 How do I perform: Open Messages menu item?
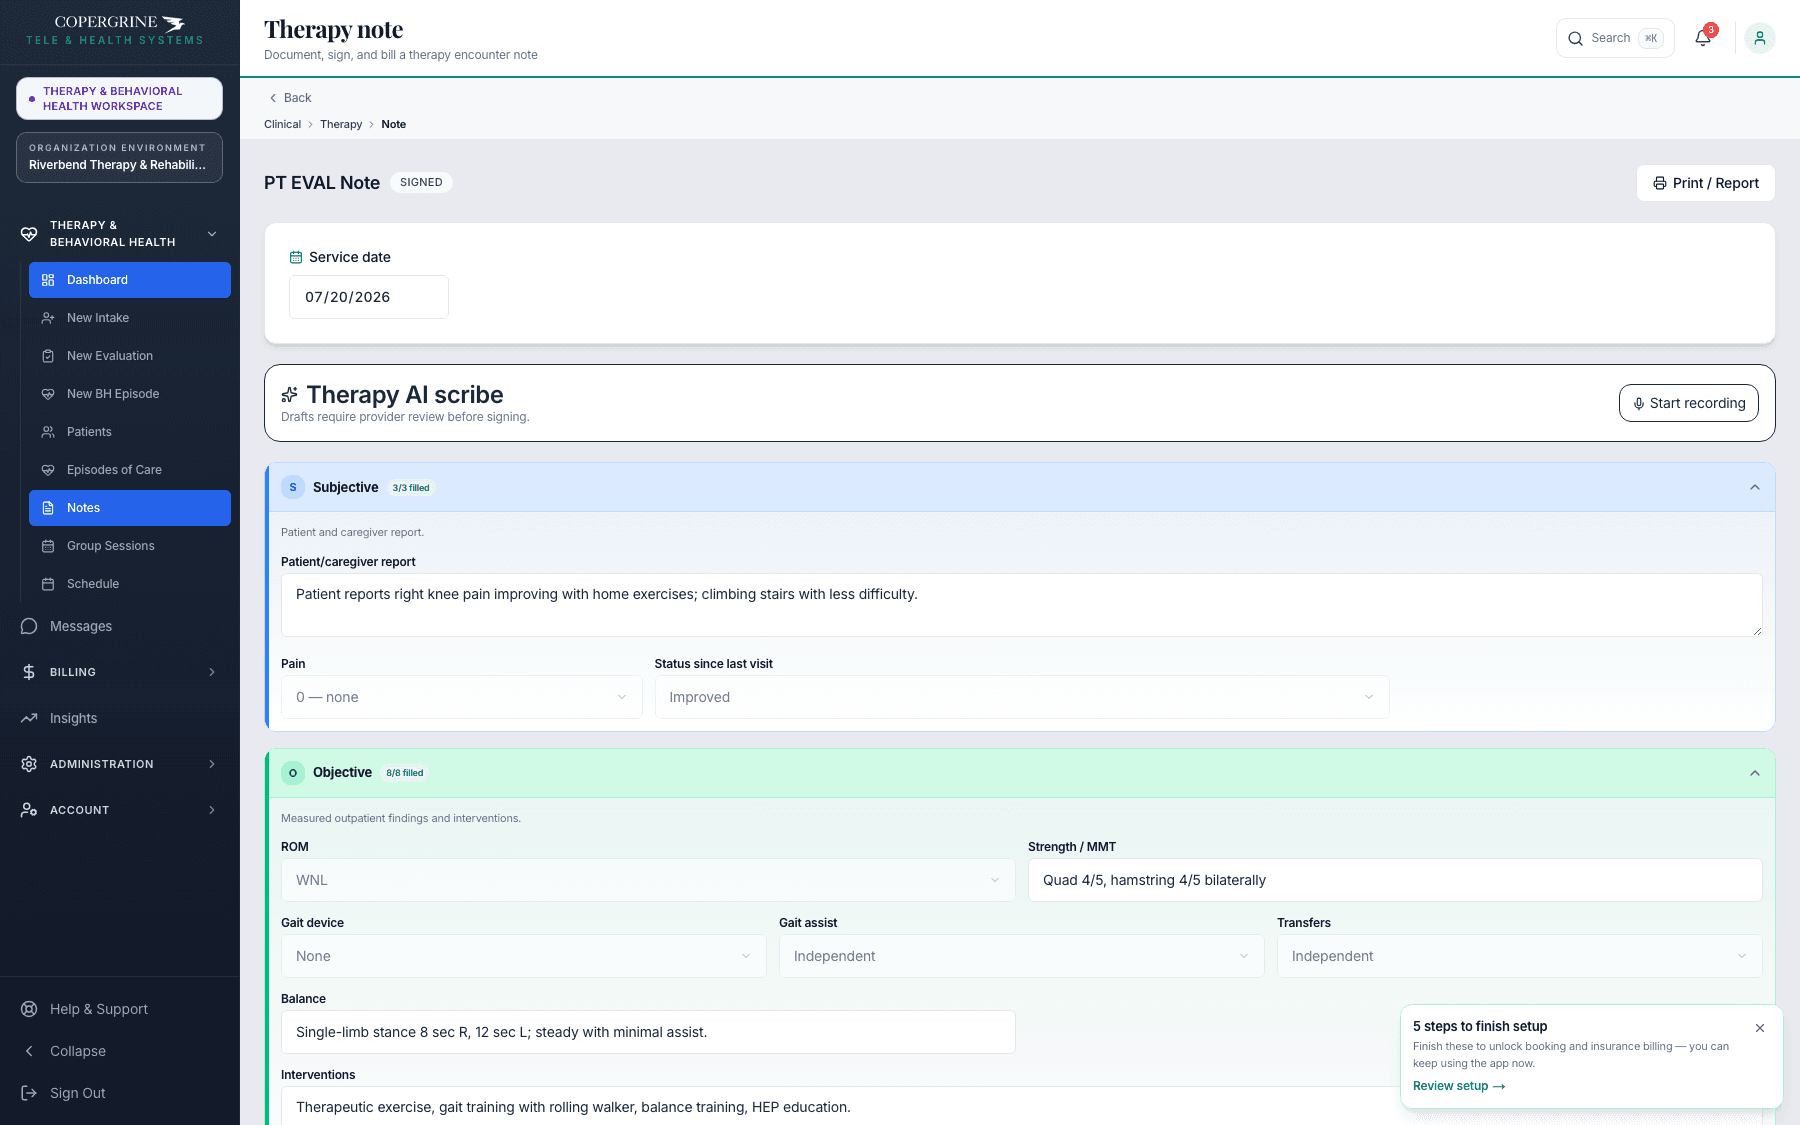[120, 626]
